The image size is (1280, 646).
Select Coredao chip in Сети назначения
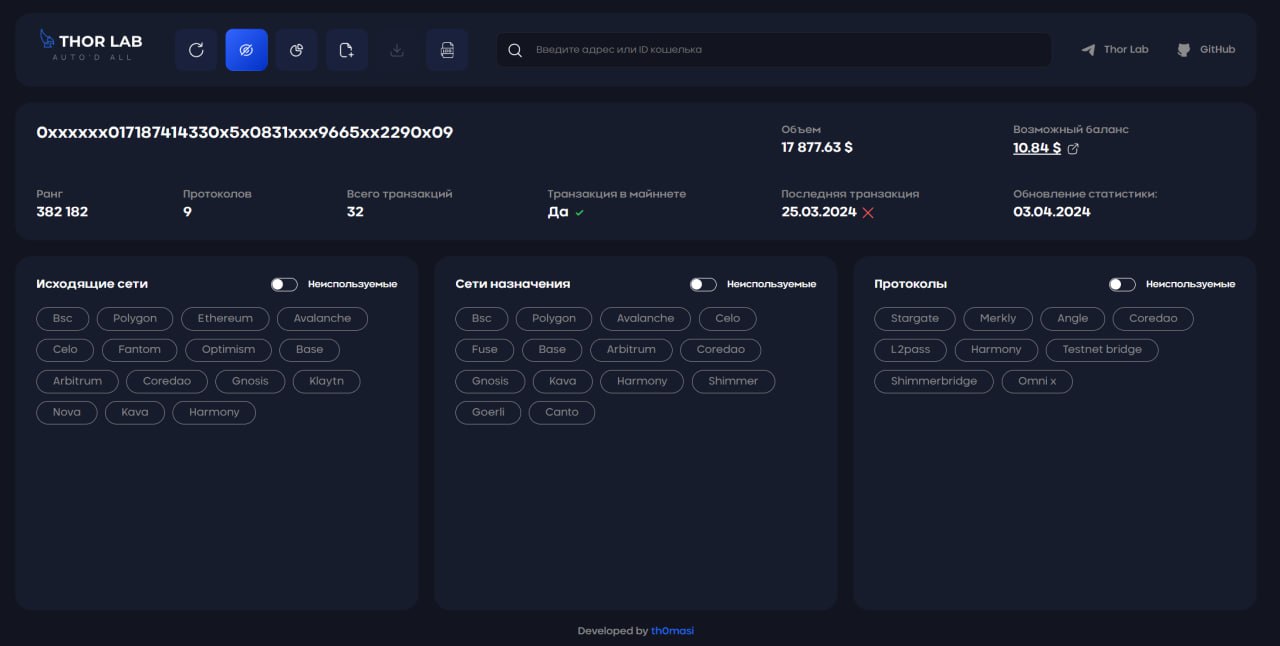pos(721,350)
